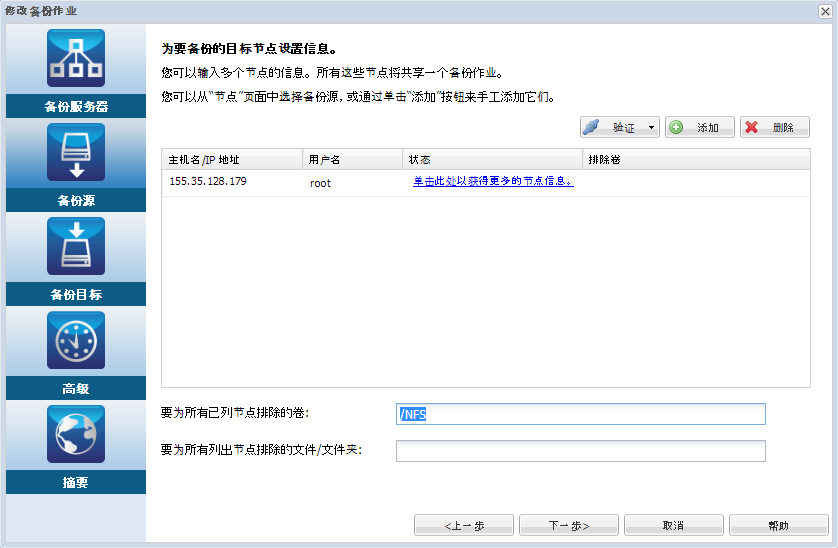
Task: Open the 高级 clock icon step
Action: (x=76, y=340)
